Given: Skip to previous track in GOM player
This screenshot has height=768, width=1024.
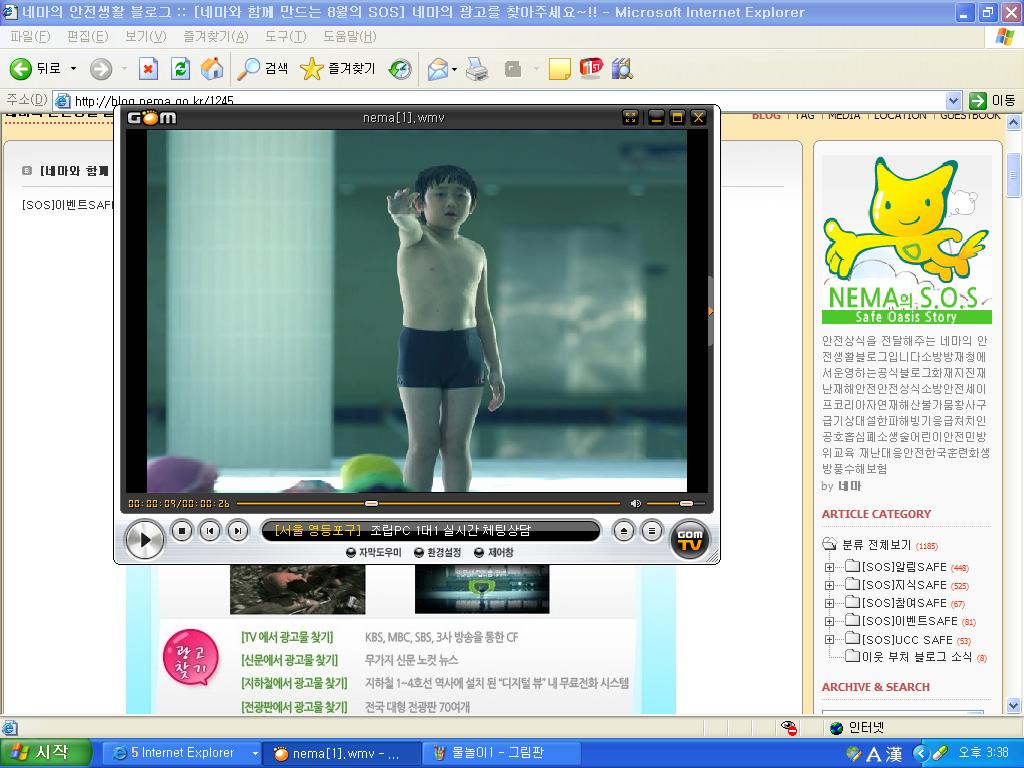Looking at the screenshot, I should coord(210,531).
